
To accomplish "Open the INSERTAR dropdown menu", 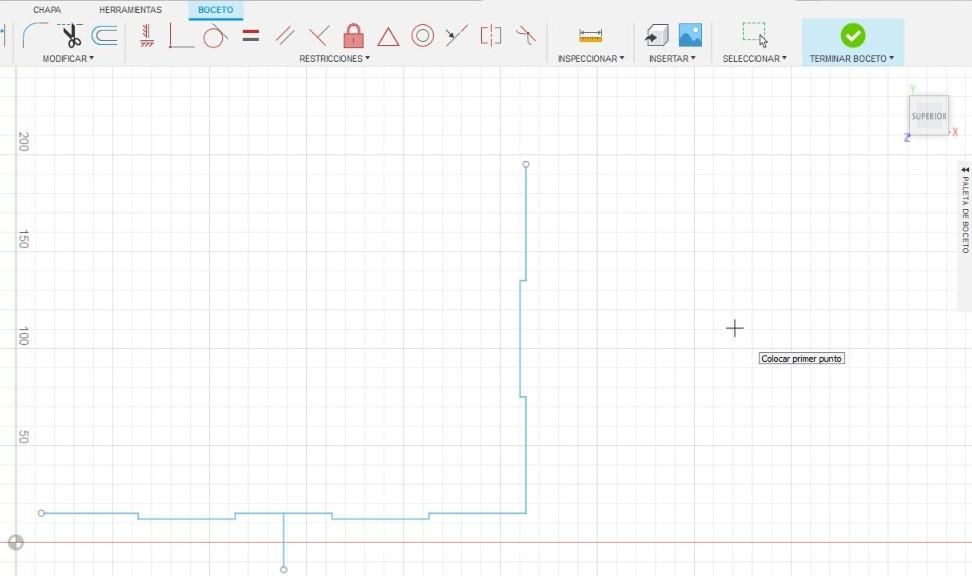I will point(672,58).
